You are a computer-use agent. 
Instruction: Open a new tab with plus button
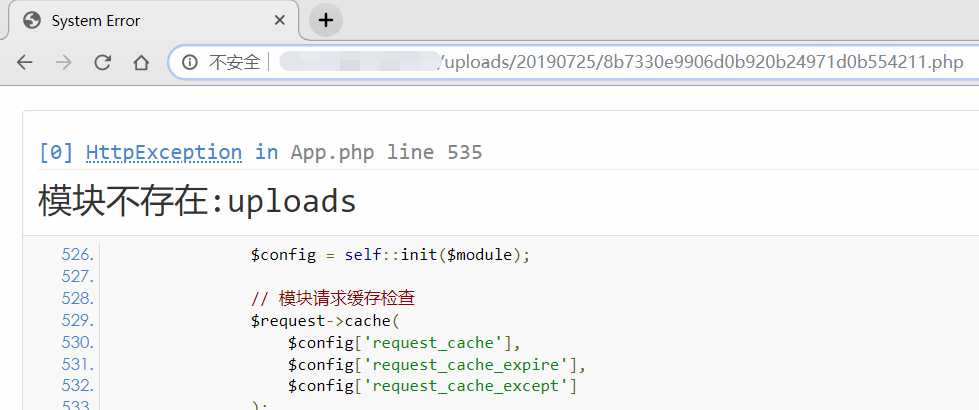point(326,20)
